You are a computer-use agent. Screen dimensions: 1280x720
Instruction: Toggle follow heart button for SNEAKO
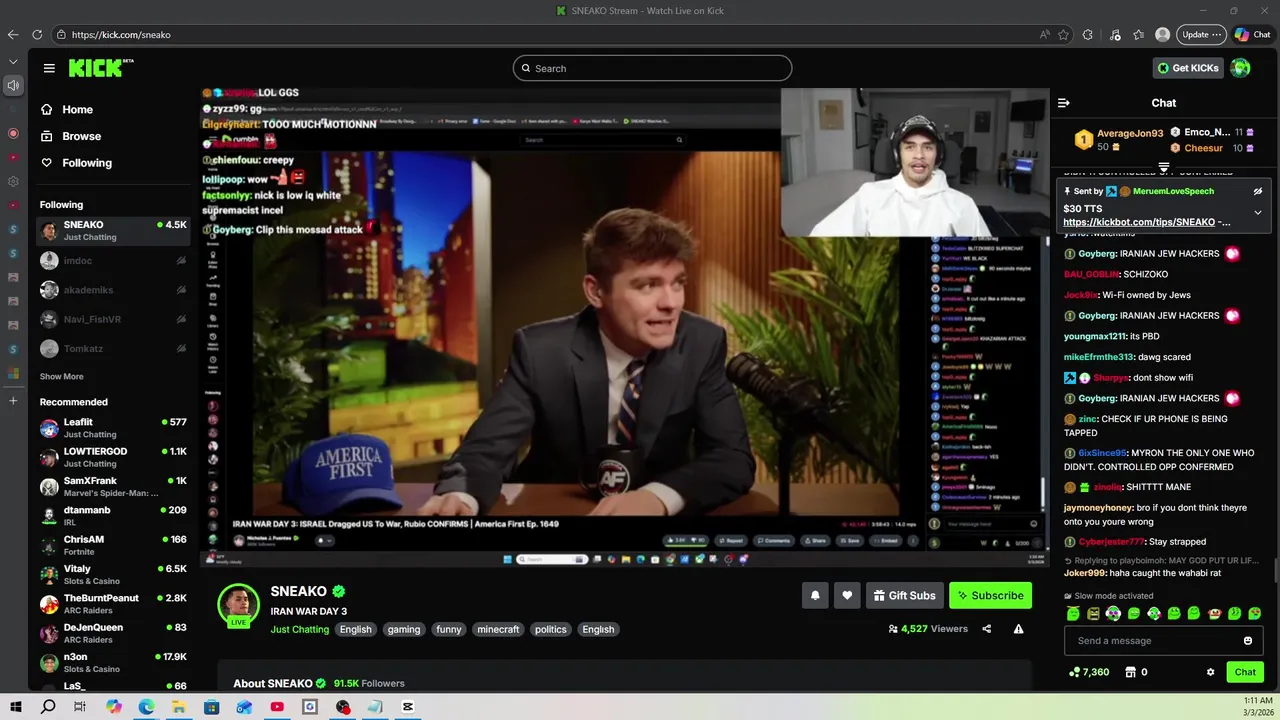pos(847,595)
